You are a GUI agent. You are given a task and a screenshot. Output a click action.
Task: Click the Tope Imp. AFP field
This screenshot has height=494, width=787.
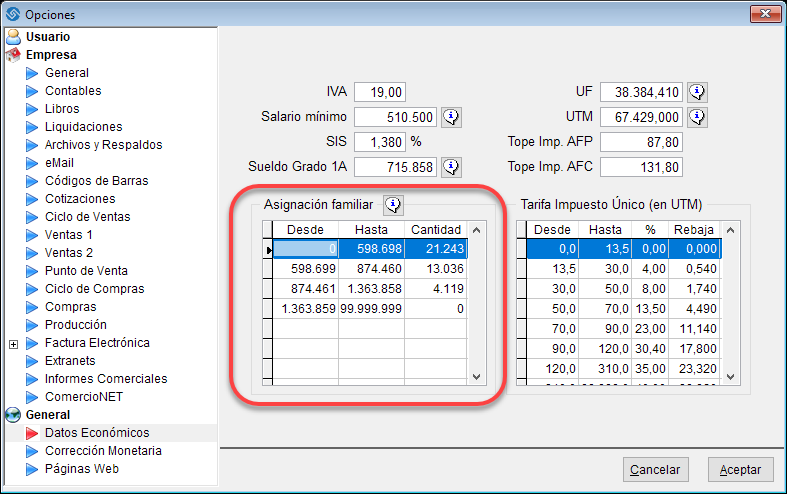[641, 142]
